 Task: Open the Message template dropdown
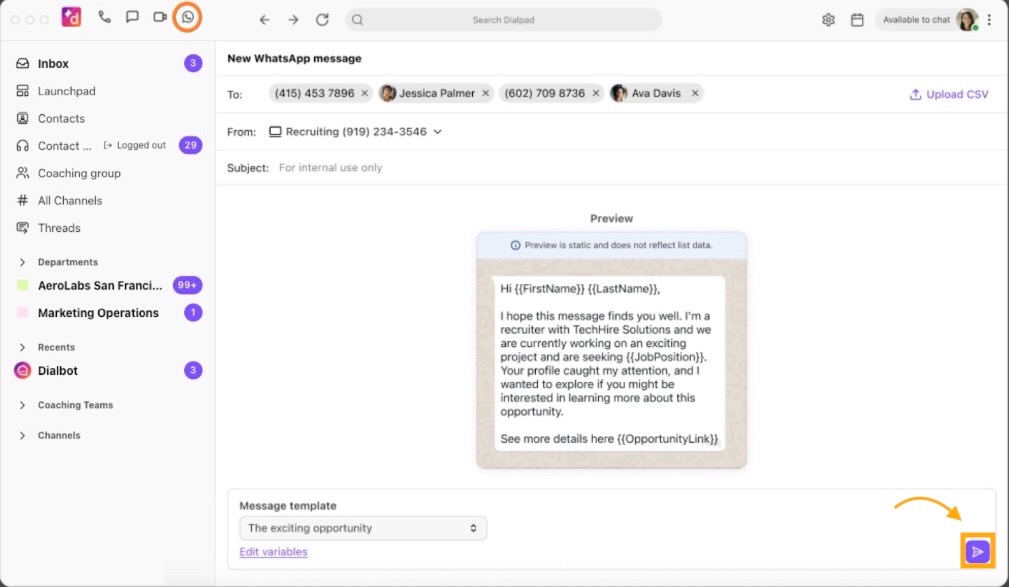pos(363,528)
